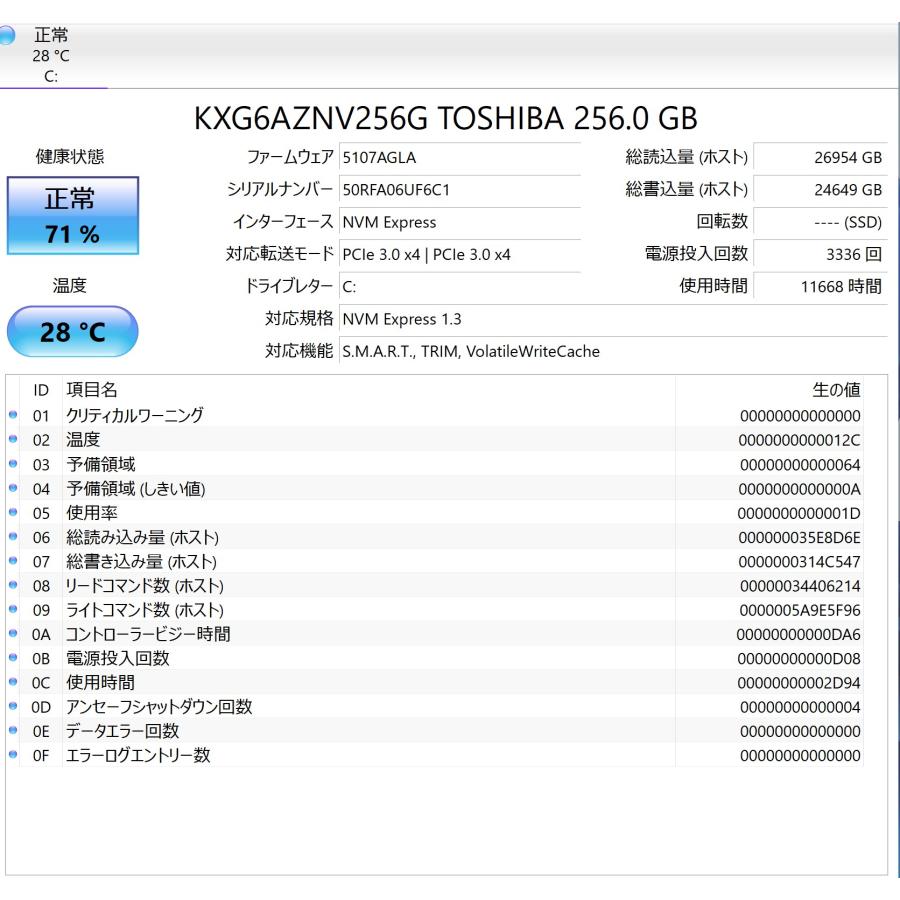Click raw value 00000000000DA6

[x=798, y=634]
